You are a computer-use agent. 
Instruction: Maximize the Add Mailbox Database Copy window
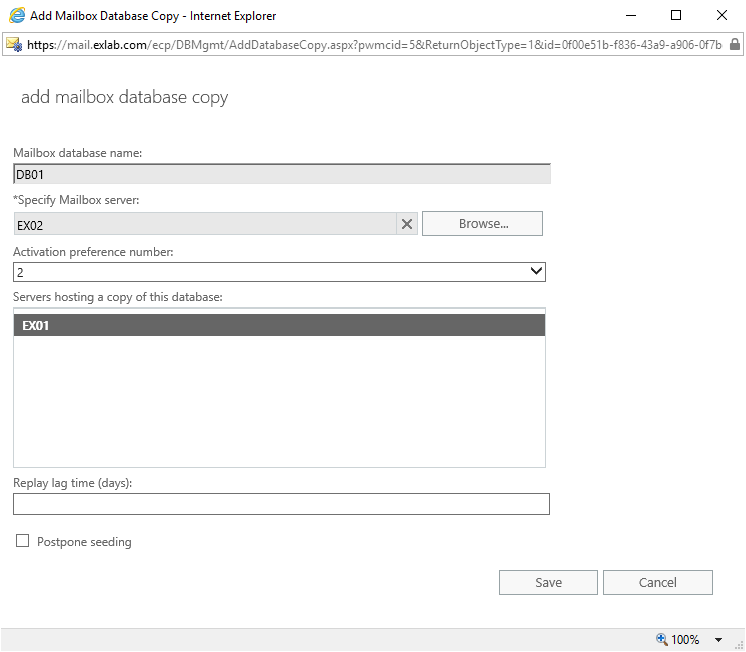676,16
